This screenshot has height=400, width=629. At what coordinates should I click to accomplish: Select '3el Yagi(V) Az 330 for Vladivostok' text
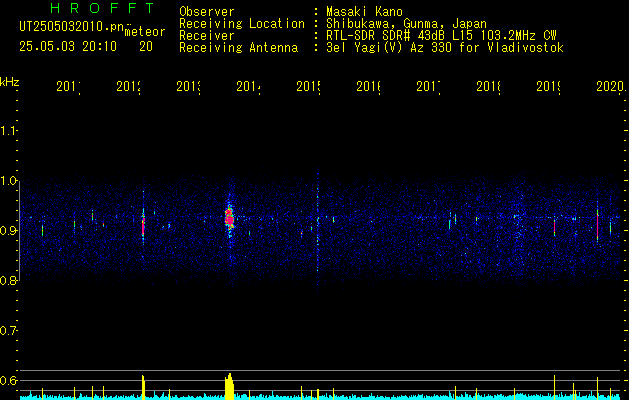coord(445,48)
